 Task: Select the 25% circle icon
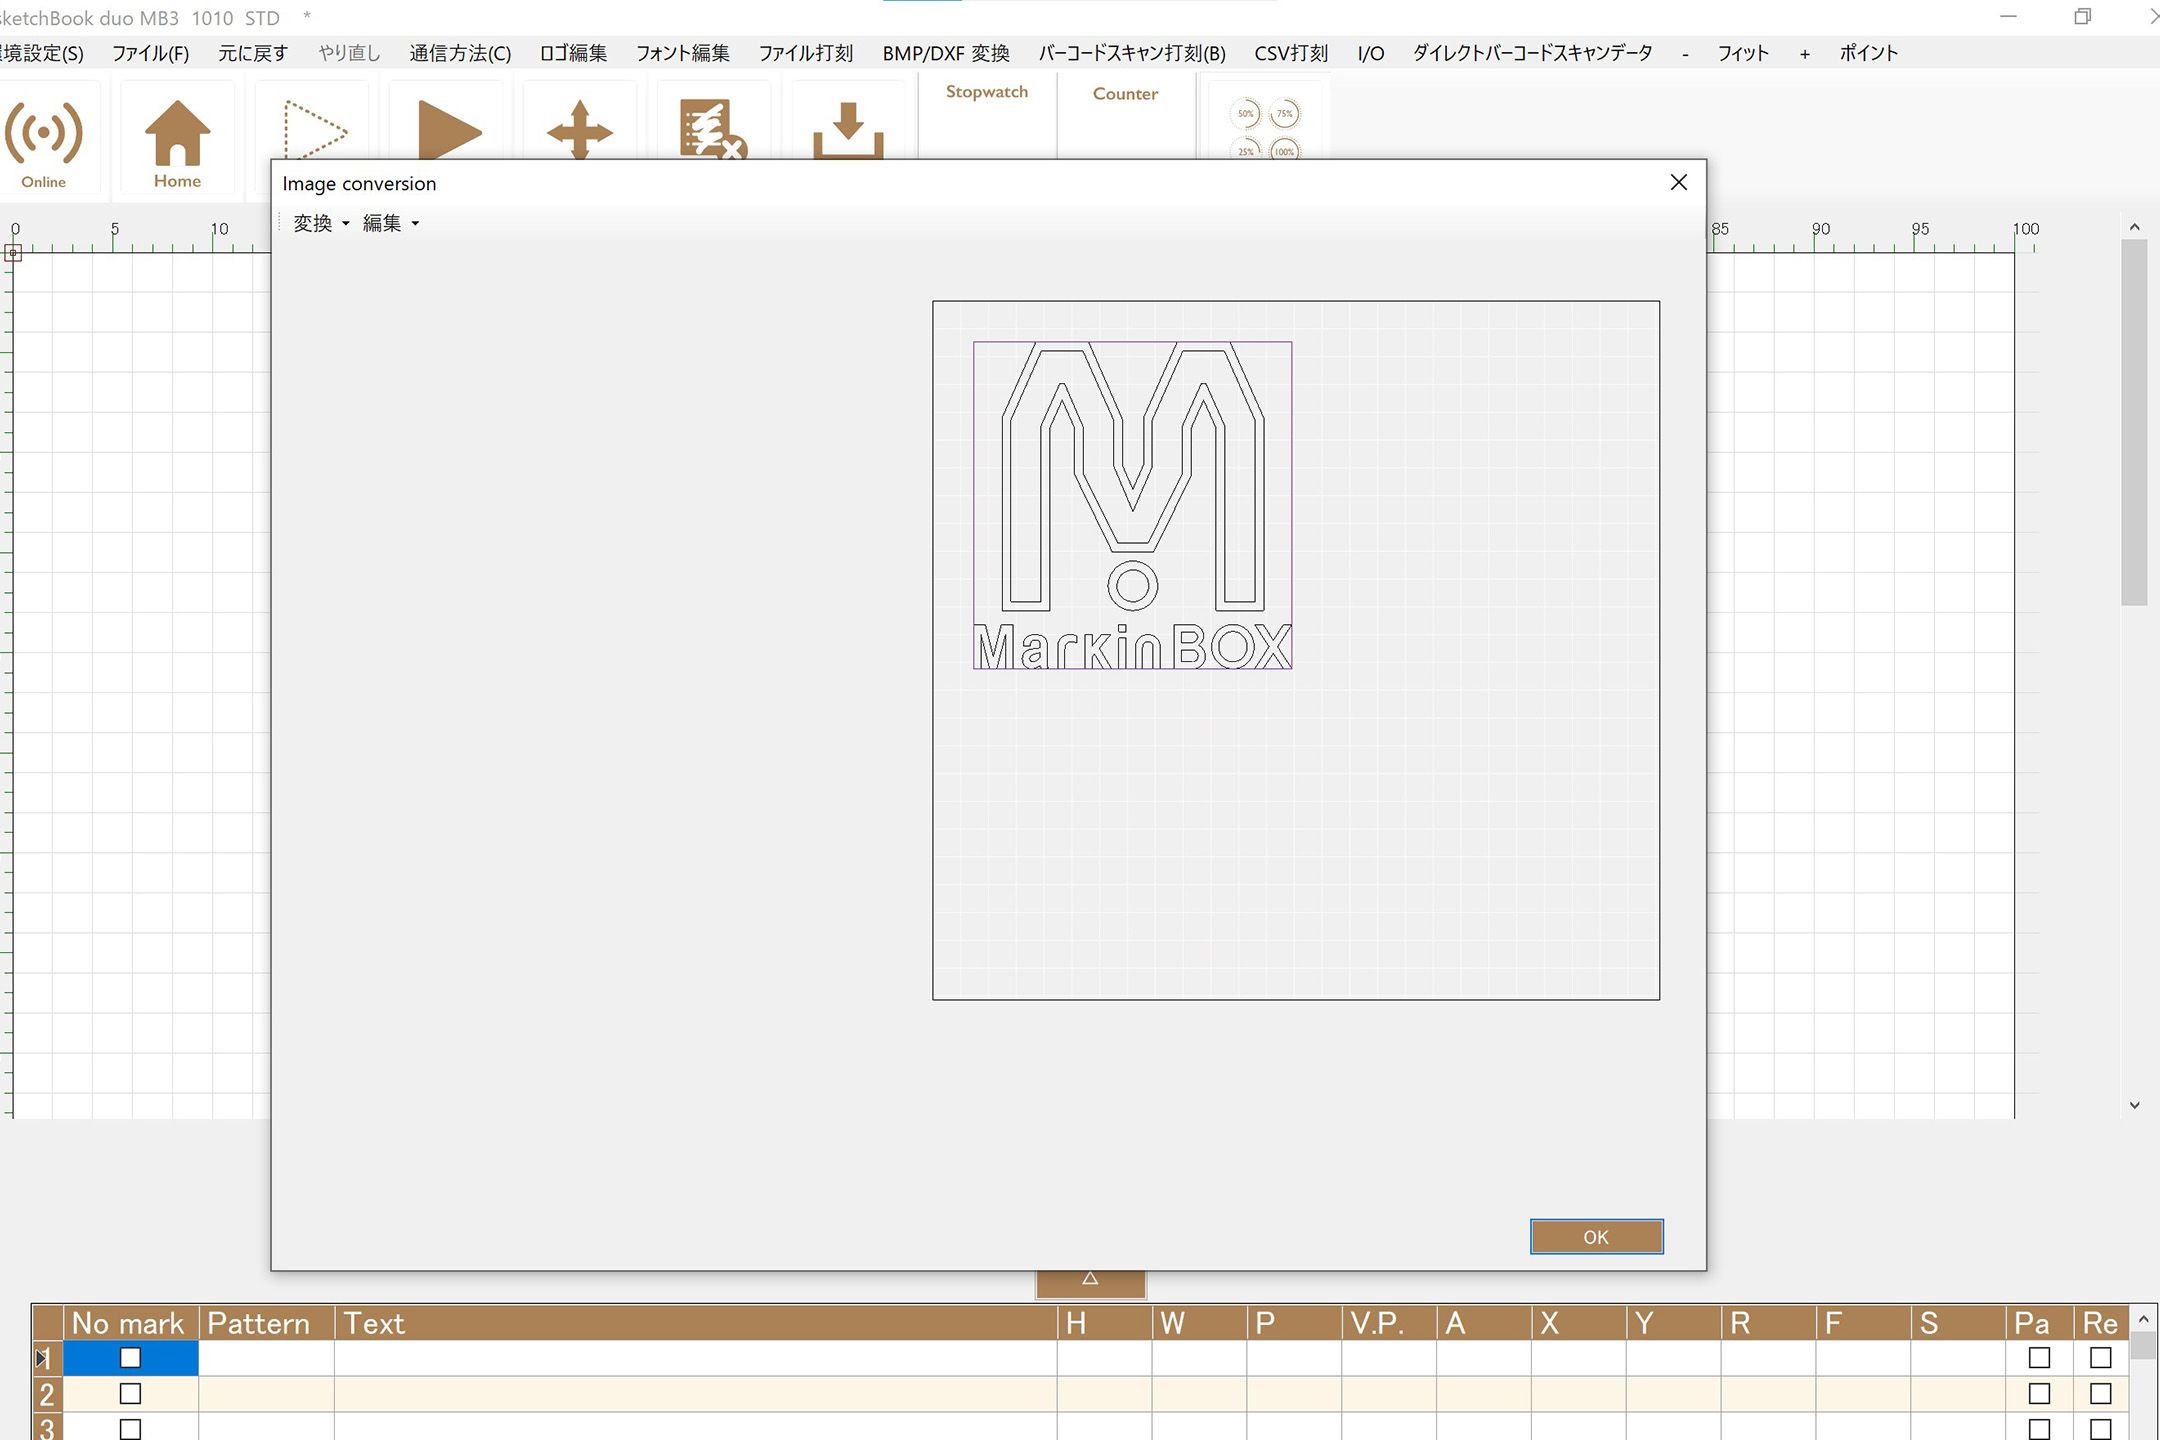tap(1245, 150)
